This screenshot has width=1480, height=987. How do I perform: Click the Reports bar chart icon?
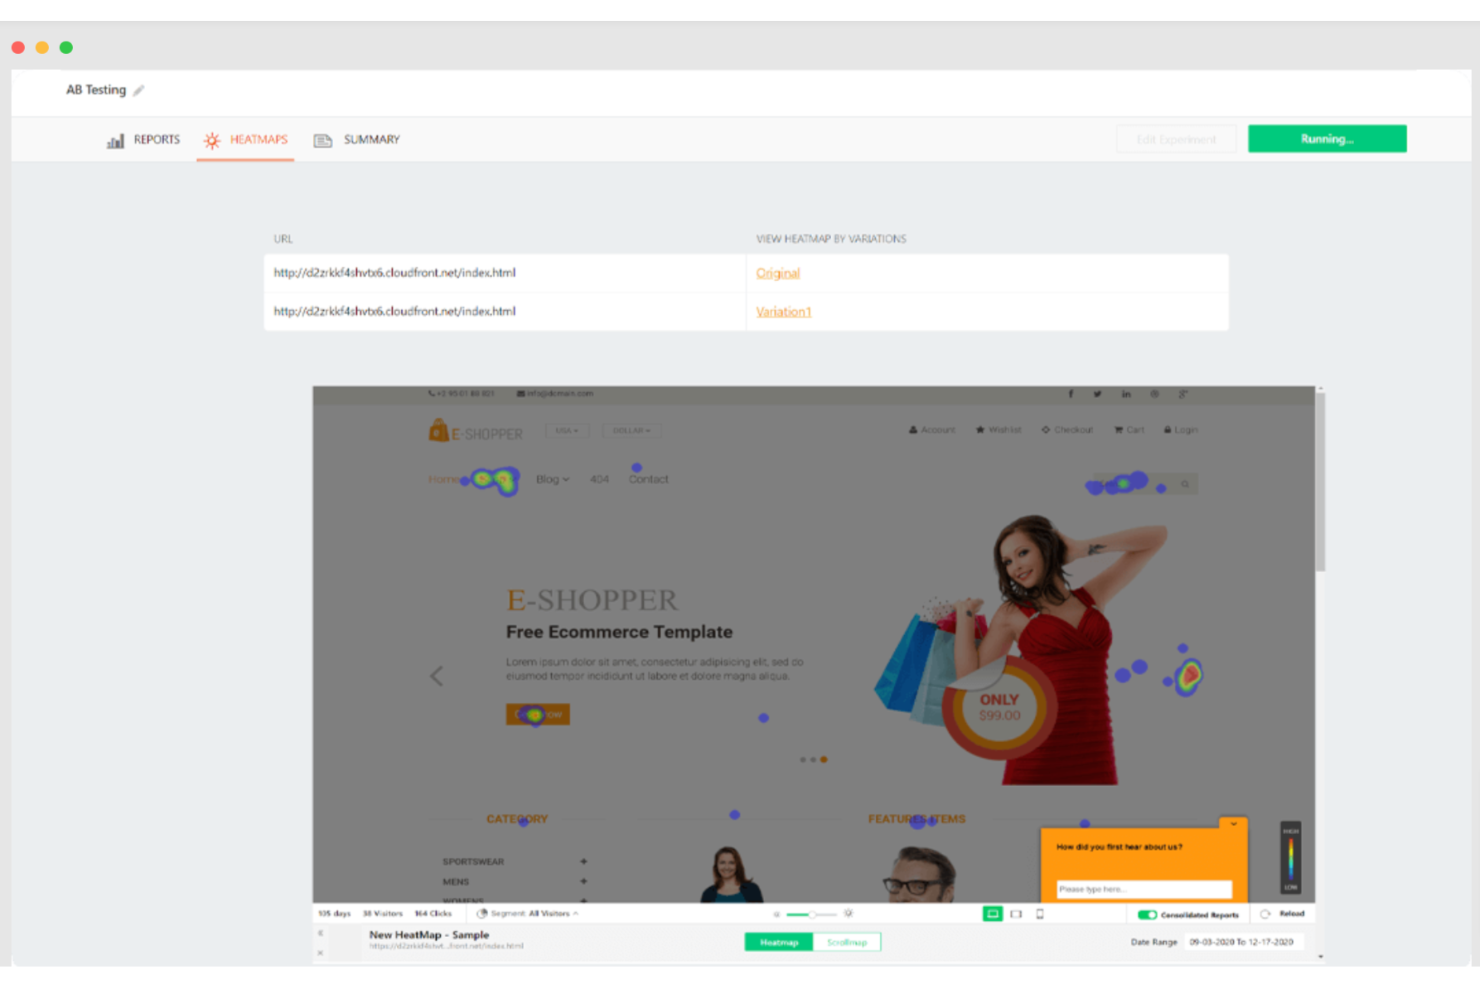click(116, 139)
